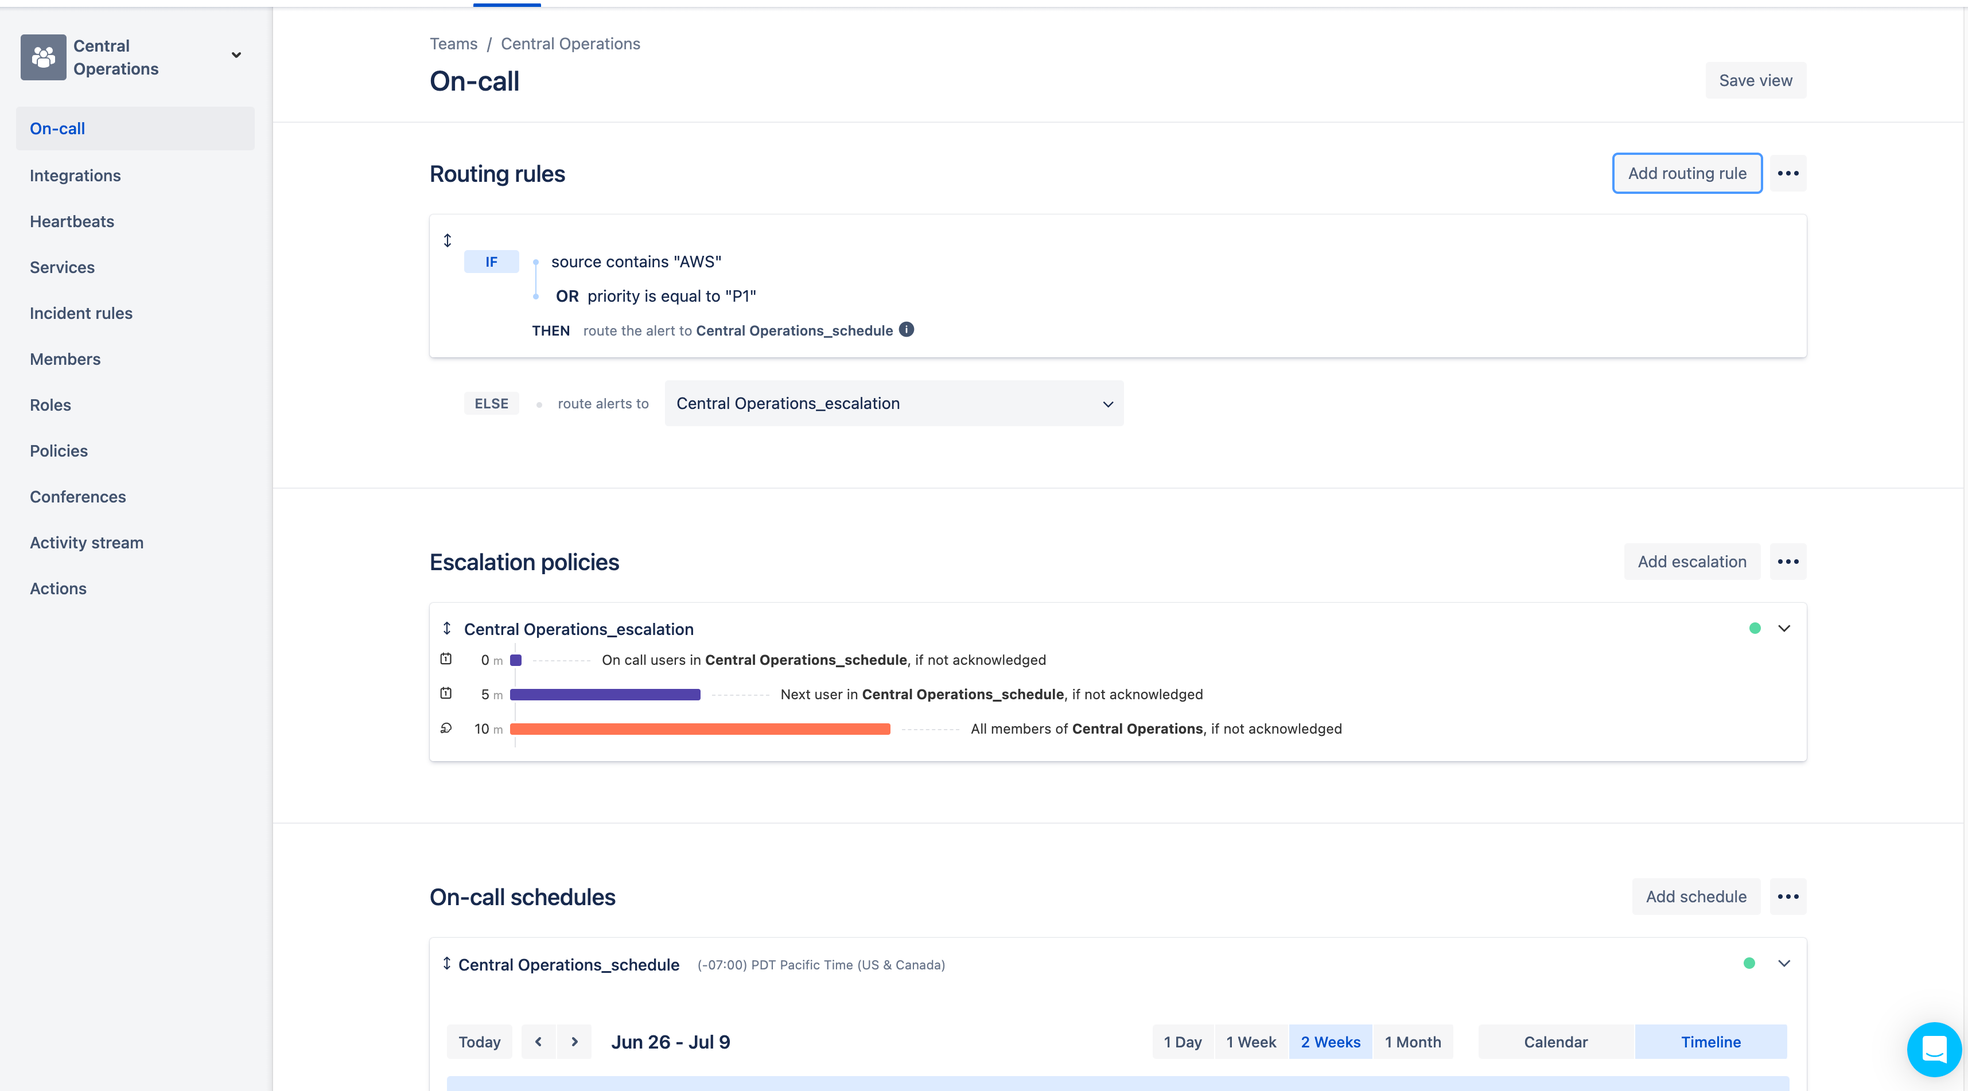The height and width of the screenshot is (1091, 1968).
Task: Click the Integrations sidebar menu item
Action: click(x=74, y=175)
